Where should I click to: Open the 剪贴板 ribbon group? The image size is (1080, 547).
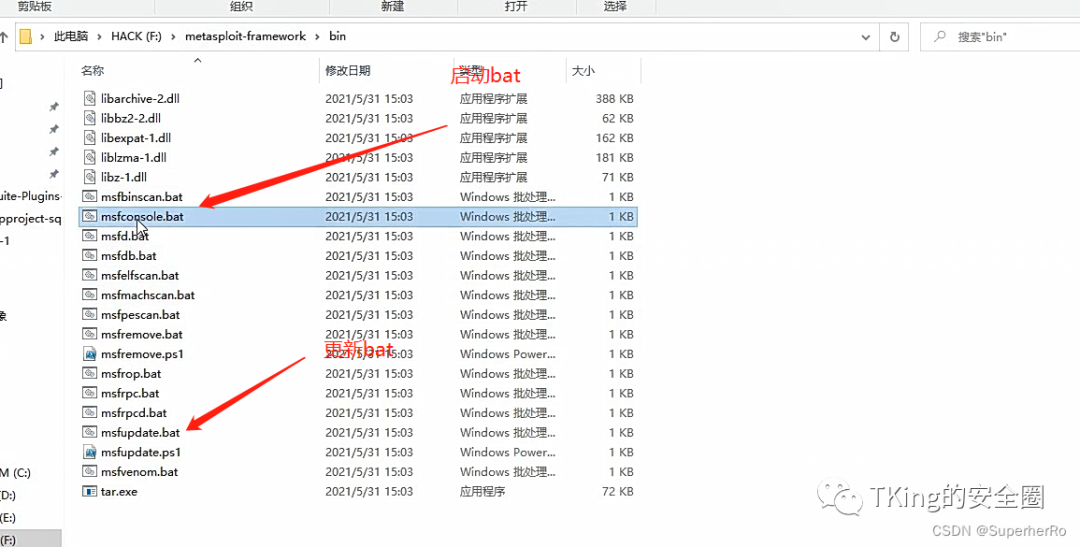(x=34, y=7)
